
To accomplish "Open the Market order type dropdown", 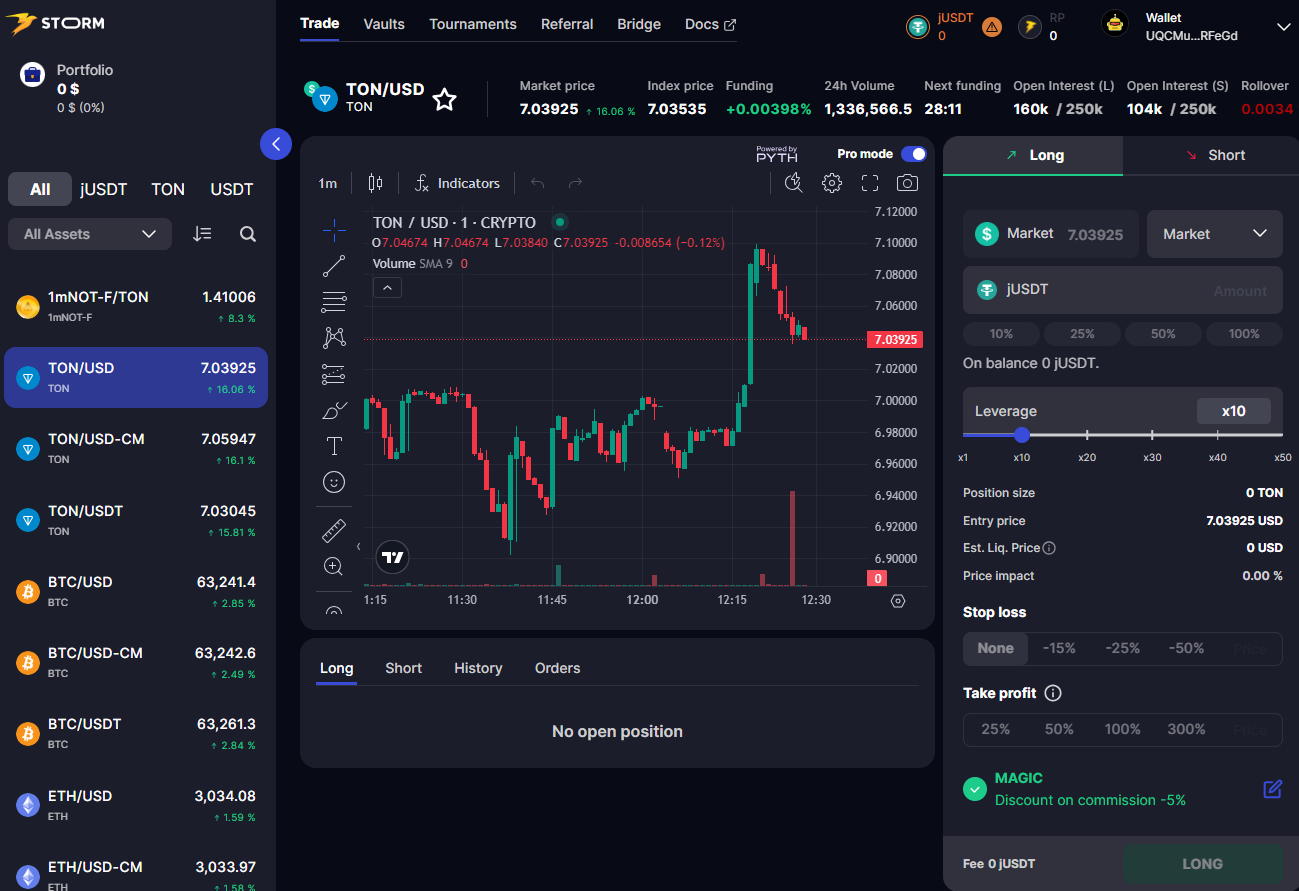I will click(1215, 234).
